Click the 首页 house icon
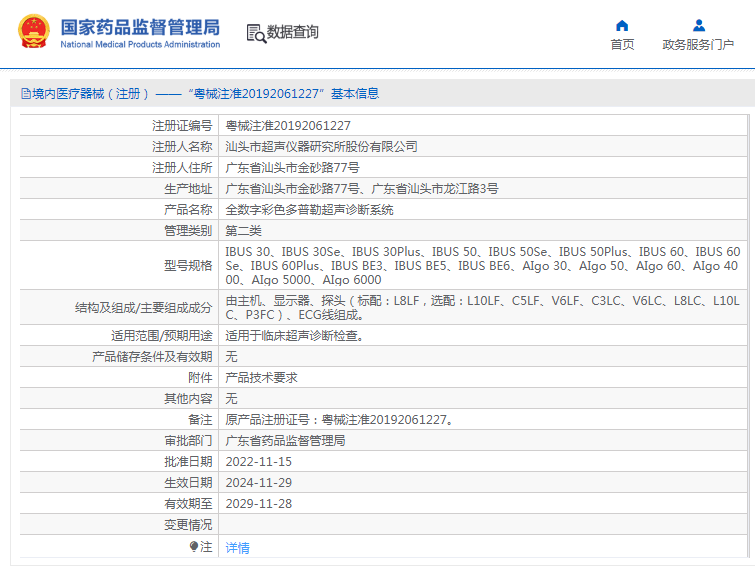 click(x=622, y=25)
